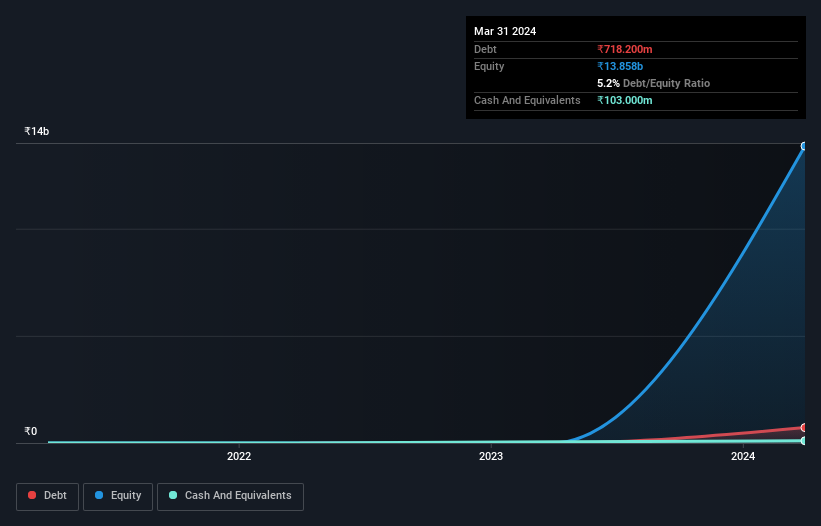Click the blue Equity legend dot
The image size is (821, 526).
99,495
